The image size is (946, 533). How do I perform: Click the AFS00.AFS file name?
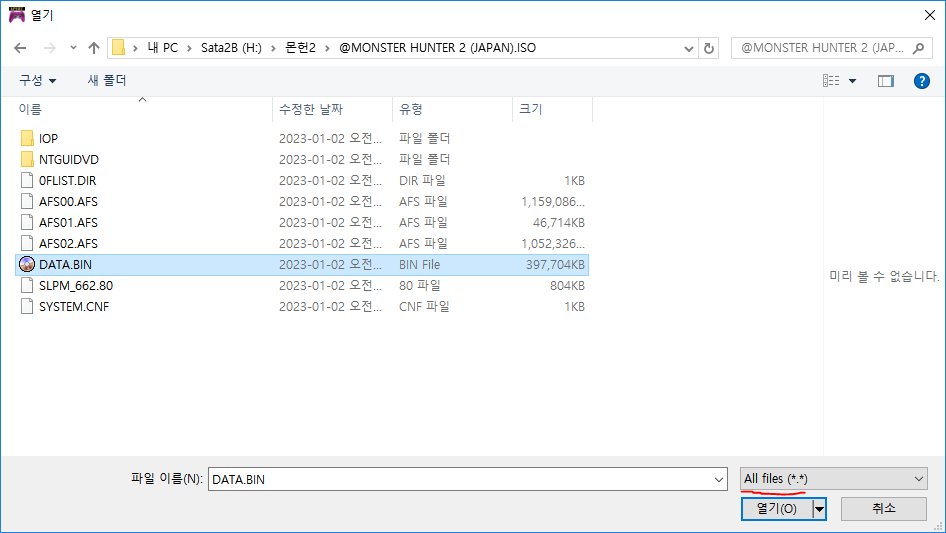[68, 202]
